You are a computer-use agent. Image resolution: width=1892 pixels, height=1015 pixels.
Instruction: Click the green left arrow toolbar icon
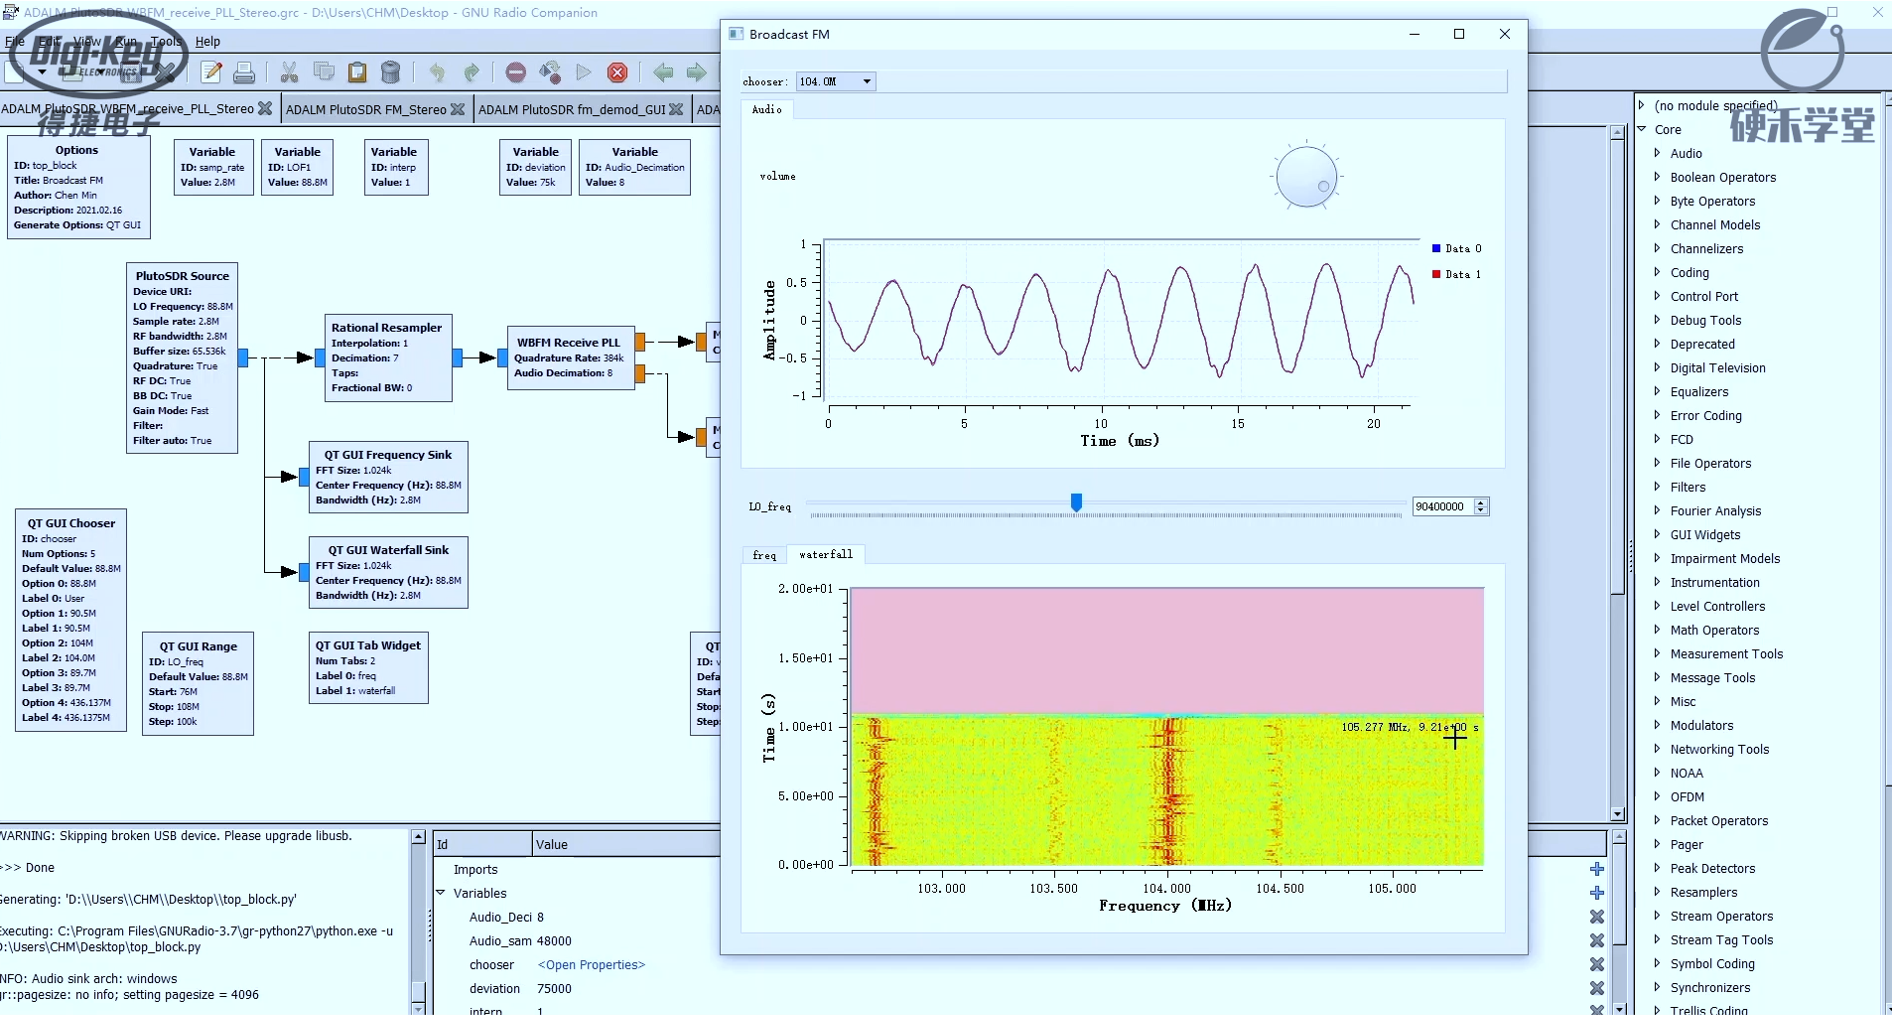[x=663, y=72]
